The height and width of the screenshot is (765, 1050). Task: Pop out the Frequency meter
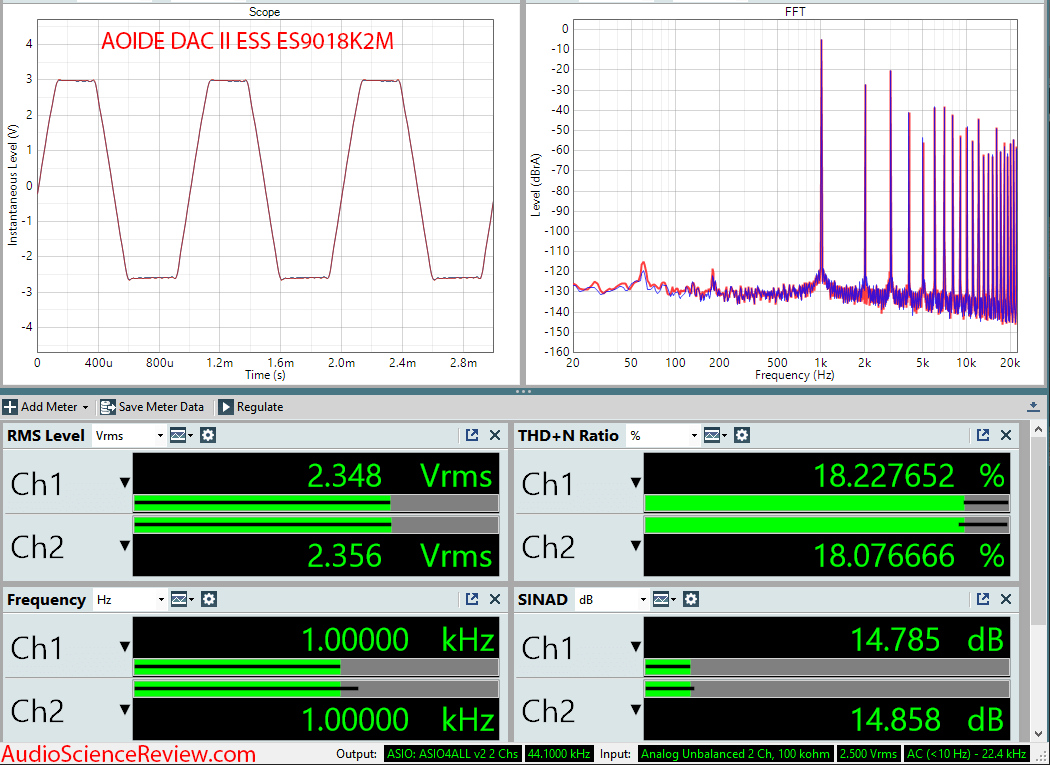click(x=472, y=600)
